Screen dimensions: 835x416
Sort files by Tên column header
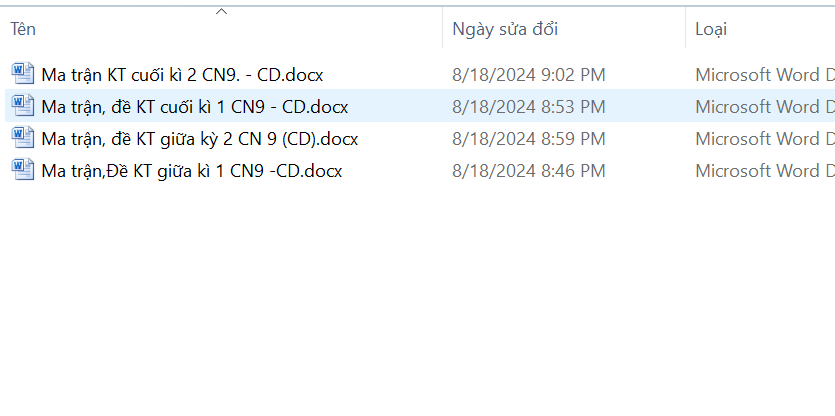(x=23, y=29)
